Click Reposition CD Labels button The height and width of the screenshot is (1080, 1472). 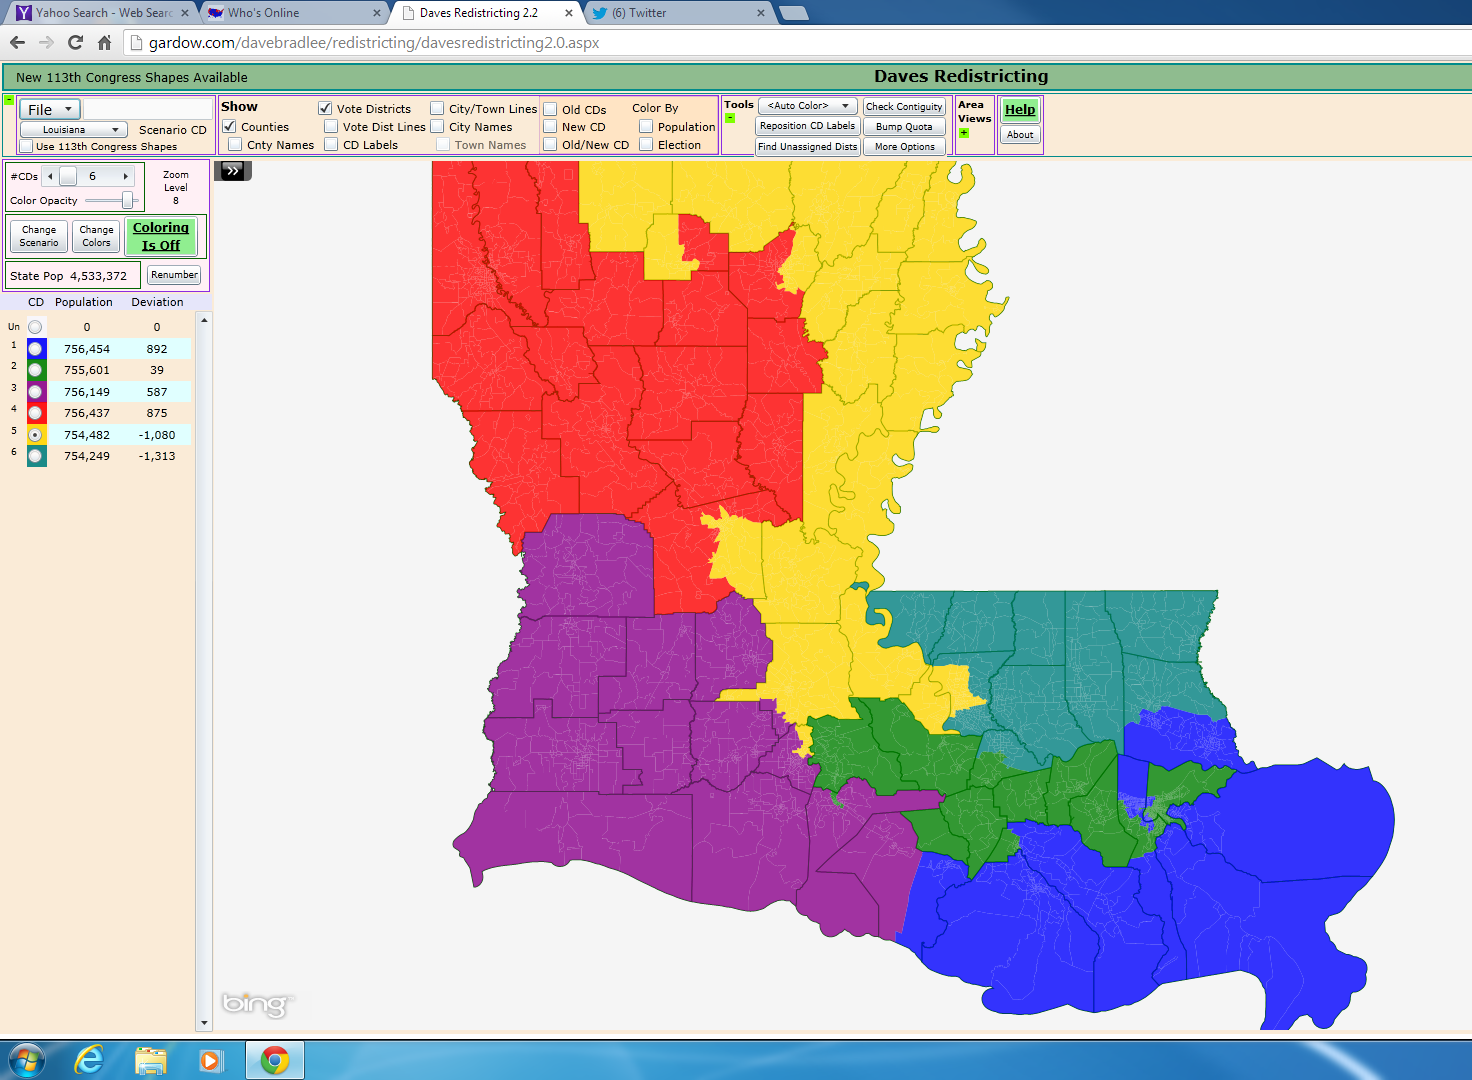click(x=807, y=126)
